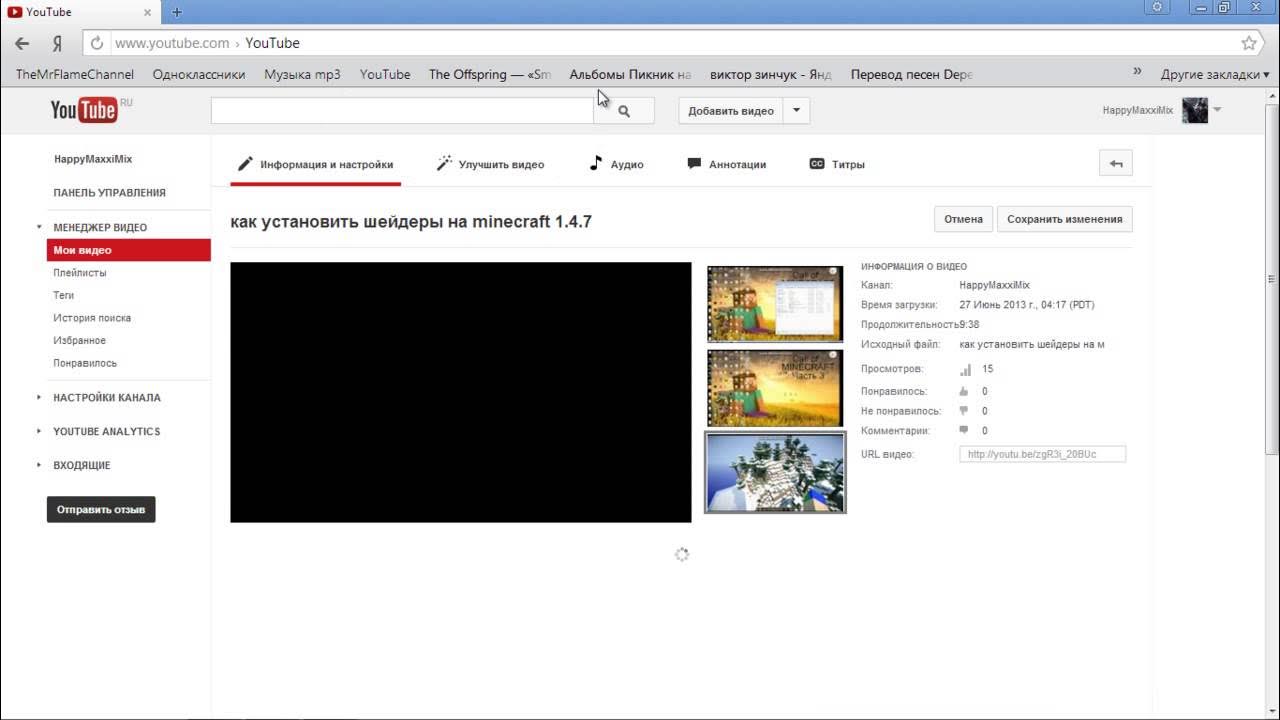
Task: Click HappyMaxxiMix channel name in video info
Action: pos(994,285)
